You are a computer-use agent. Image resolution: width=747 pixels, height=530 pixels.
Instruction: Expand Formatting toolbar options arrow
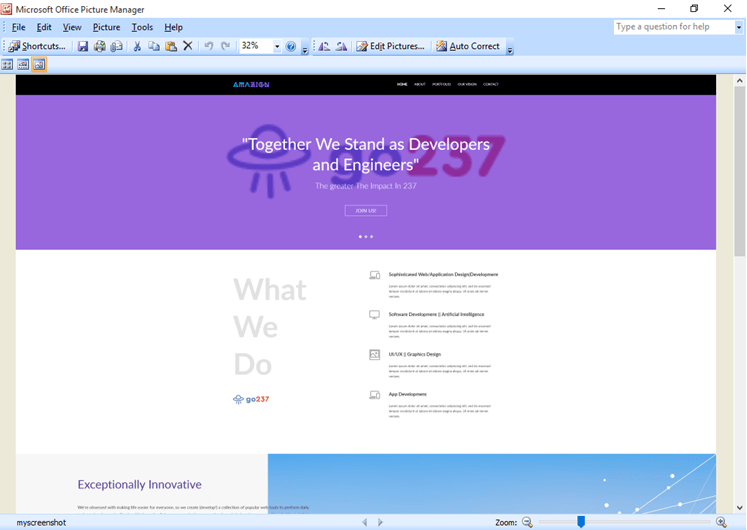510,49
